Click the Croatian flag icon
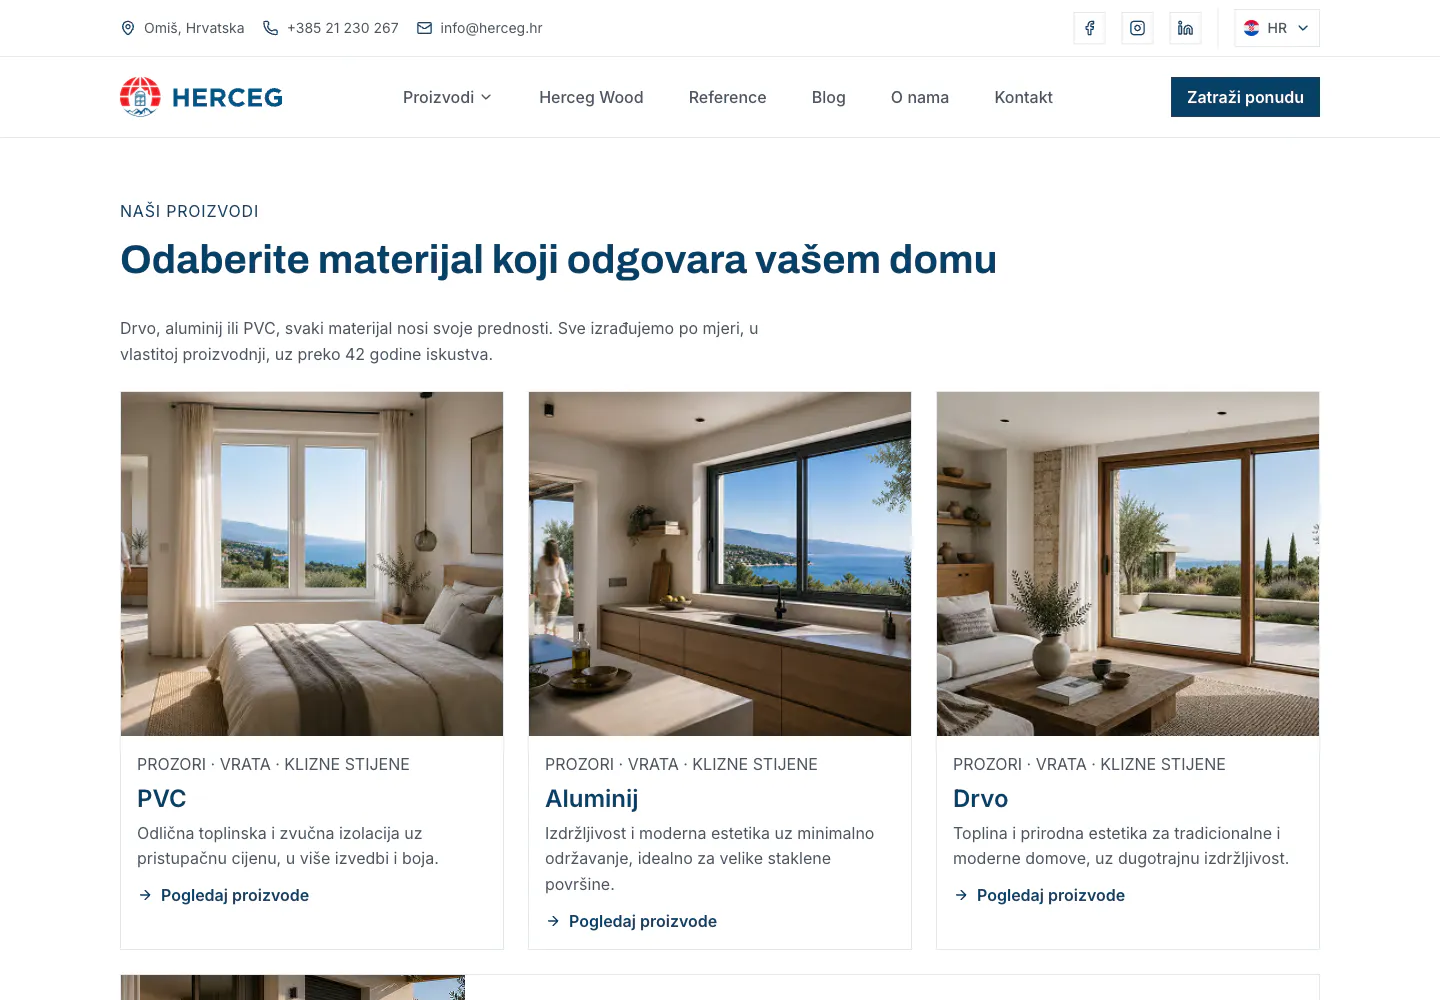Image resolution: width=1440 pixels, height=1000 pixels. click(1251, 28)
